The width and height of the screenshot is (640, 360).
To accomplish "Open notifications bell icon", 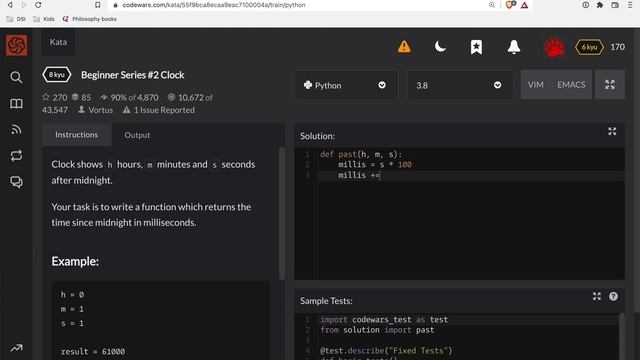I will [x=513, y=47].
